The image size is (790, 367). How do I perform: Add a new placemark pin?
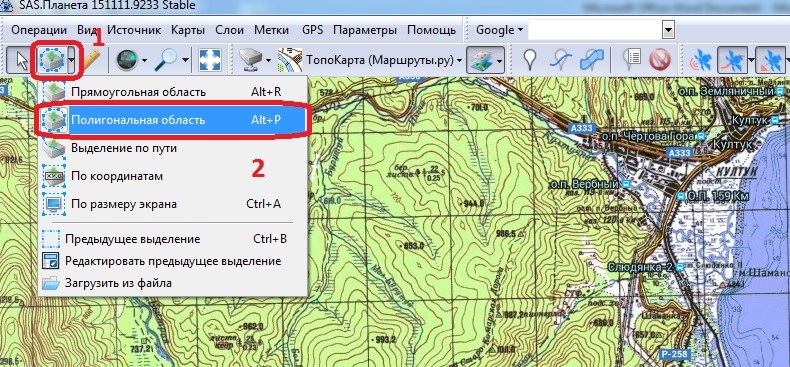pos(529,60)
